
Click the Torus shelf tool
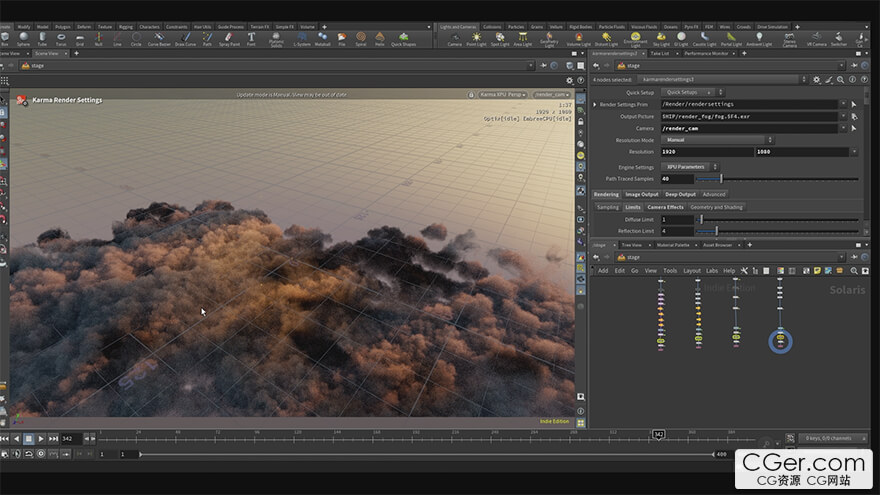61,38
